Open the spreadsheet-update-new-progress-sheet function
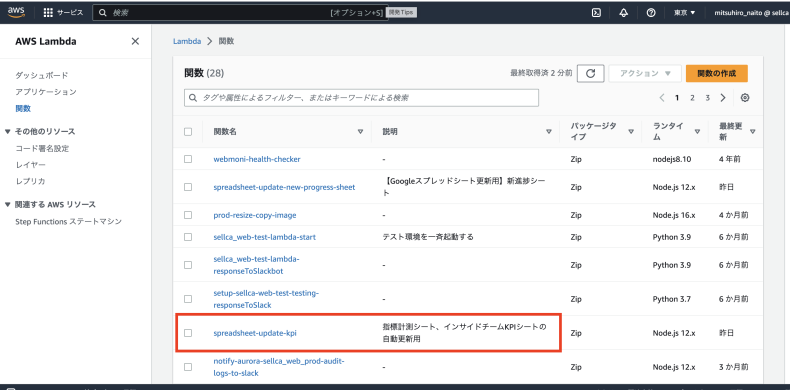 point(284,187)
